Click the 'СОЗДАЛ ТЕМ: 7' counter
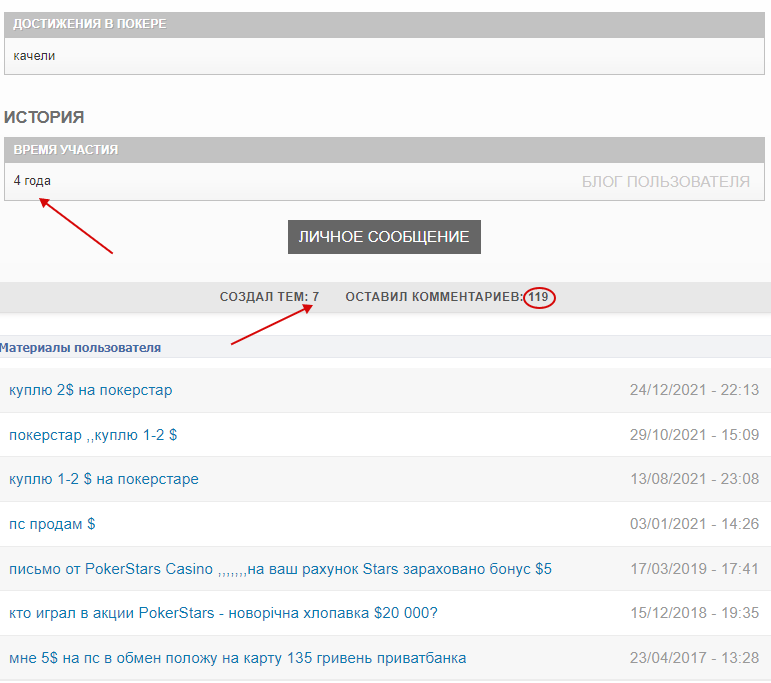771x683 pixels. click(269, 297)
